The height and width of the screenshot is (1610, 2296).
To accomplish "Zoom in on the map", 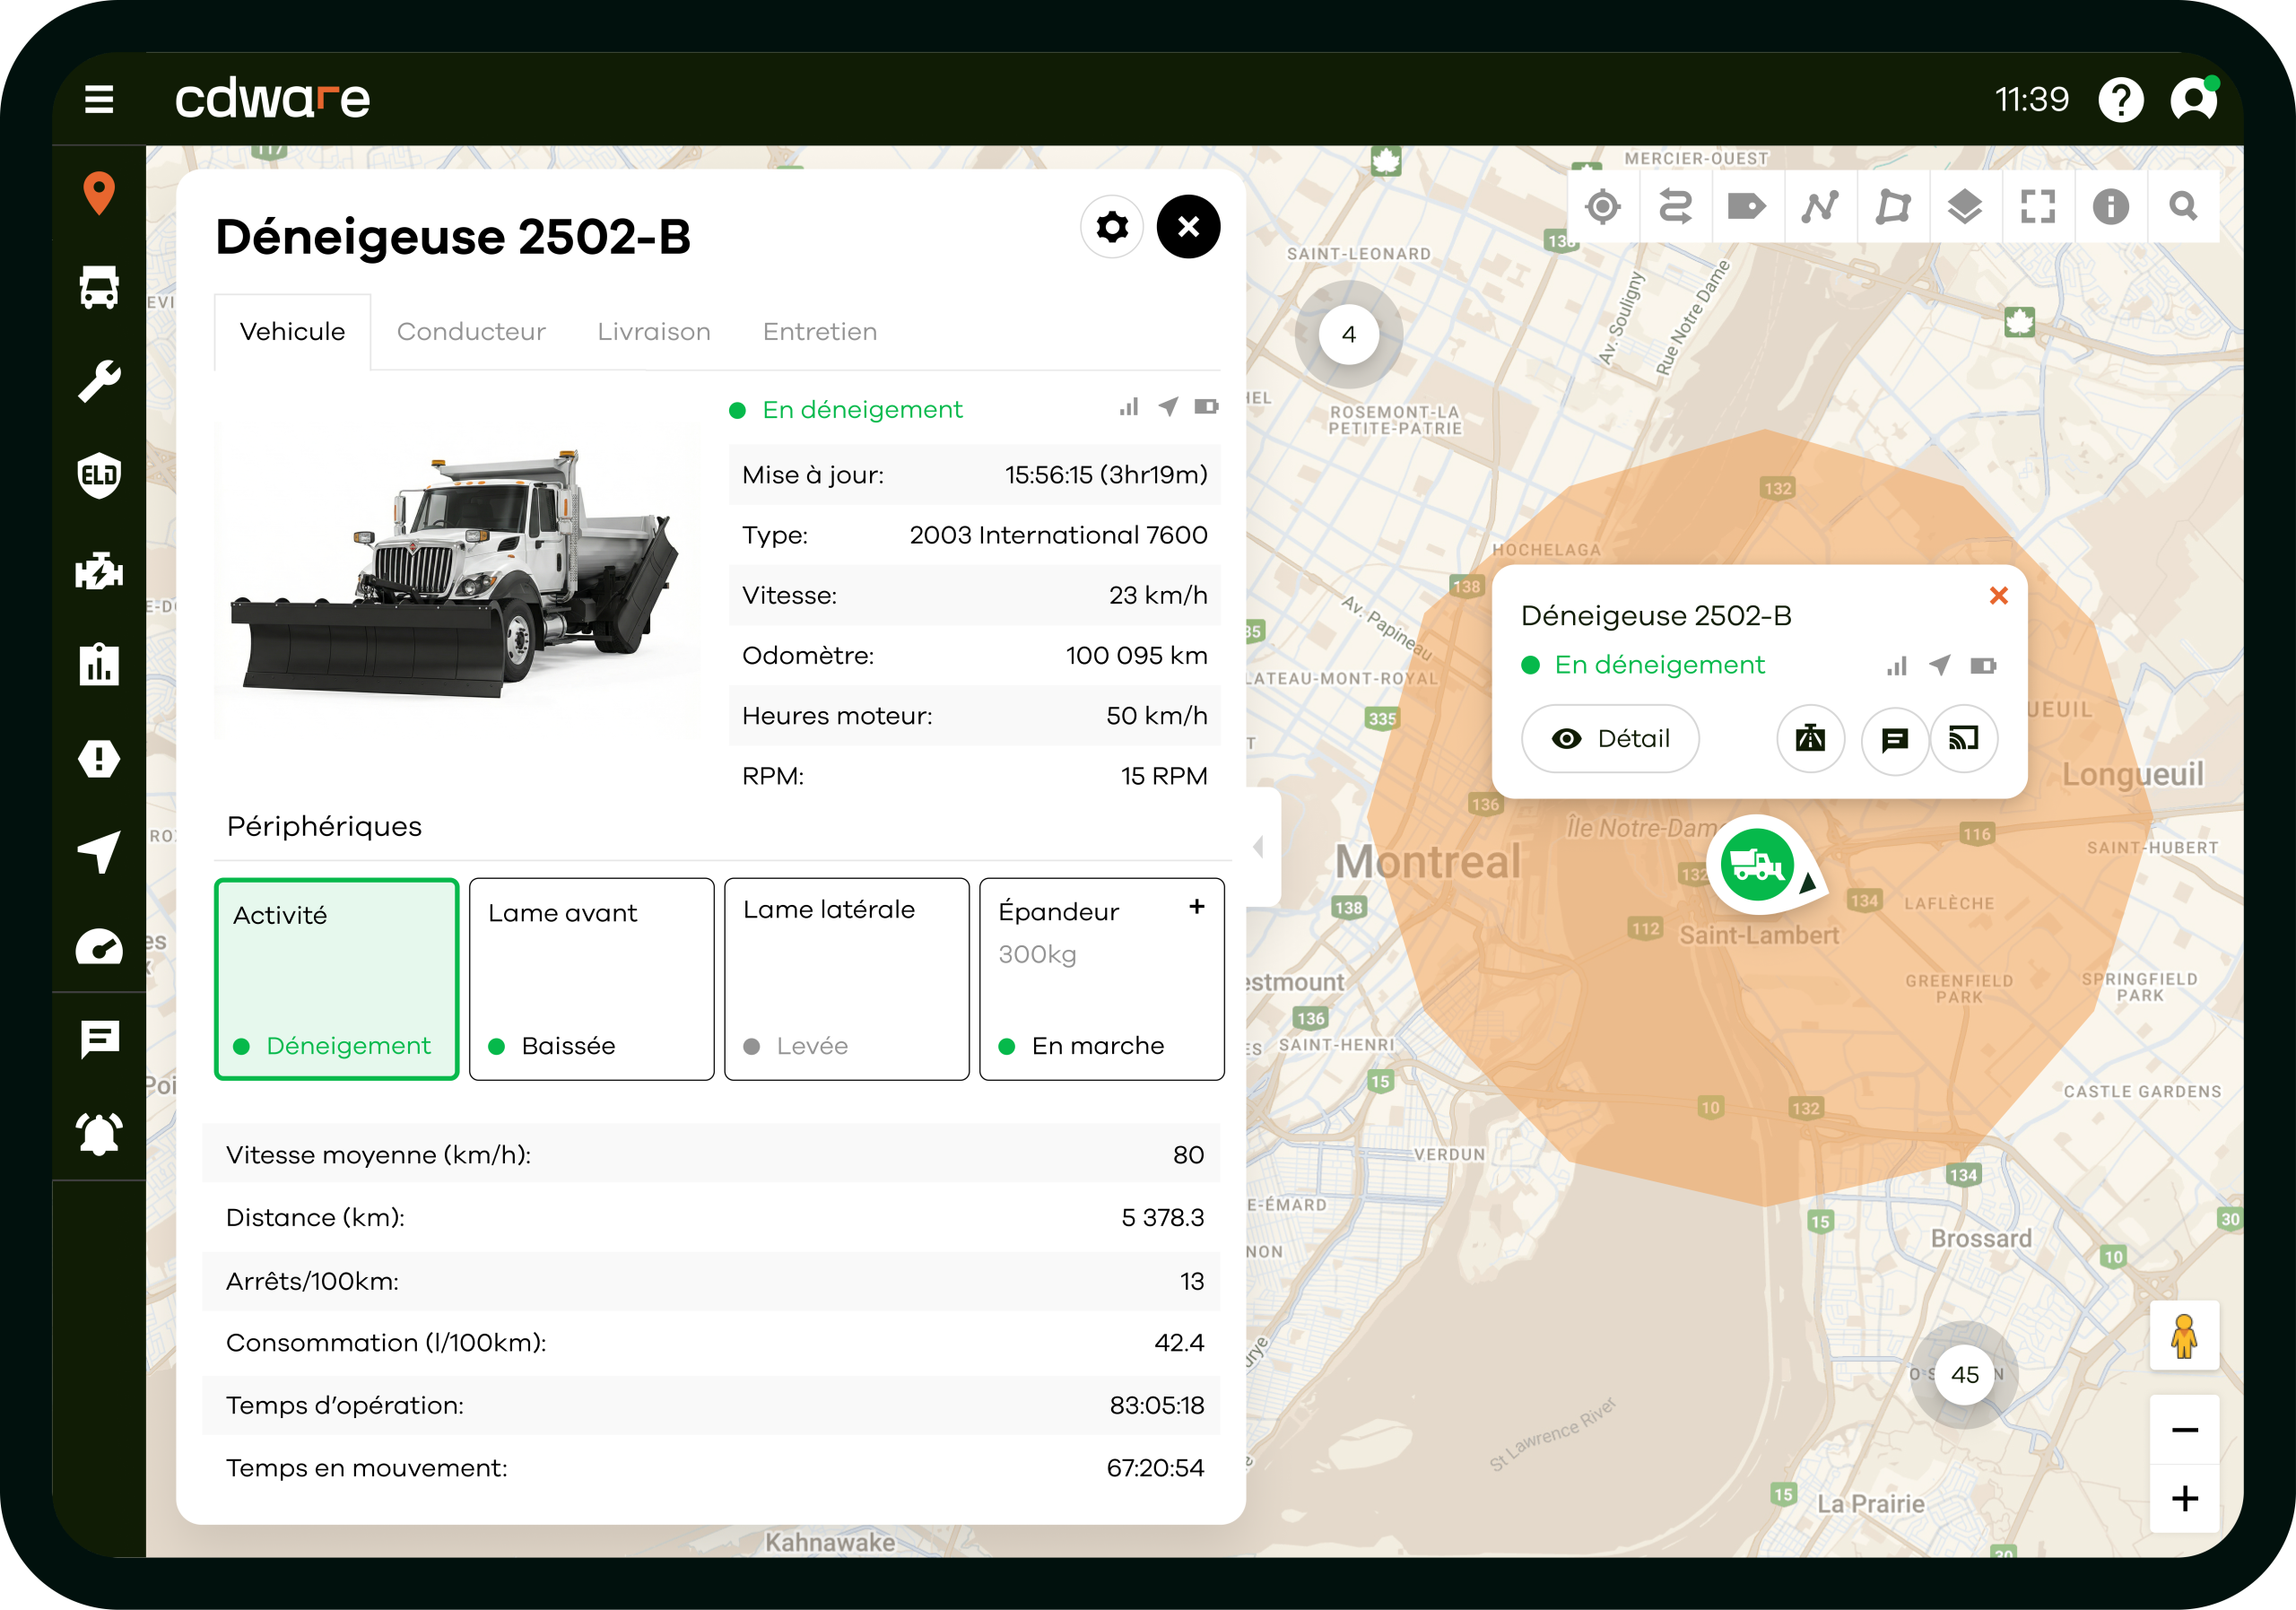I will coord(2185,1498).
